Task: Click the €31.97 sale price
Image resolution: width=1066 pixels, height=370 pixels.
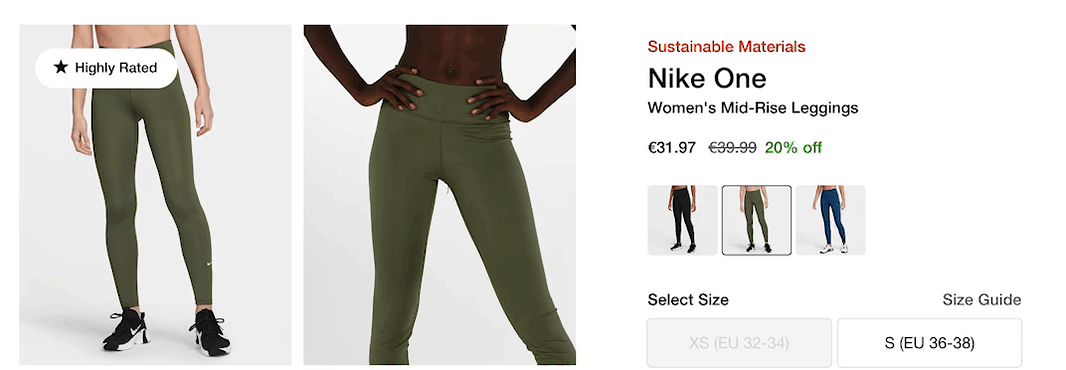Action: [672, 148]
